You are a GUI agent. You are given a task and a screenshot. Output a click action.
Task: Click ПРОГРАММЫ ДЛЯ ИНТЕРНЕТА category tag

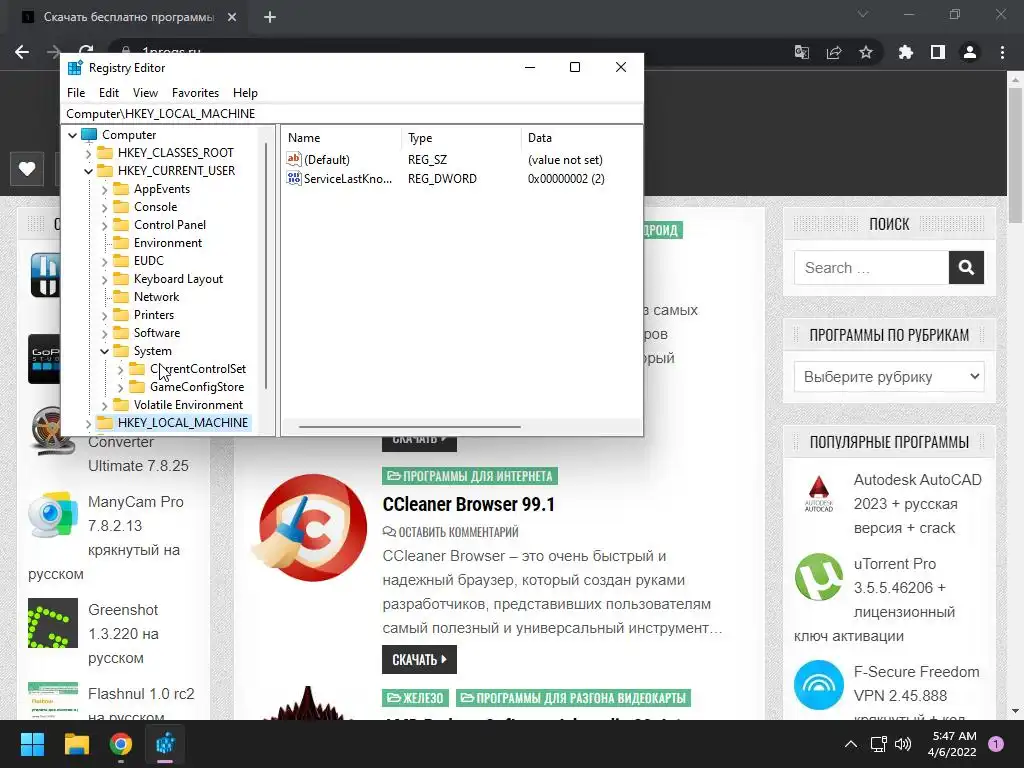(x=470, y=476)
